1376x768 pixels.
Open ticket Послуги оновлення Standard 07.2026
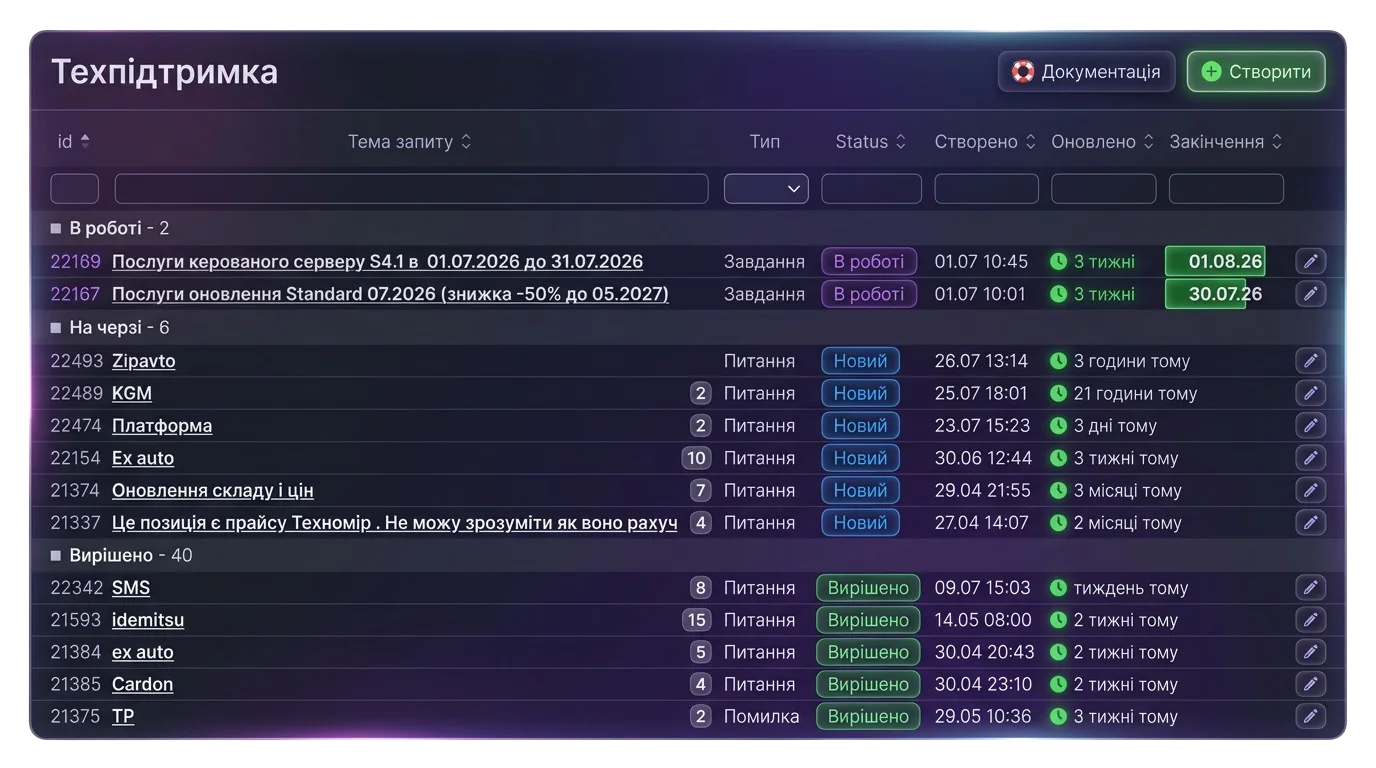(390, 294)
